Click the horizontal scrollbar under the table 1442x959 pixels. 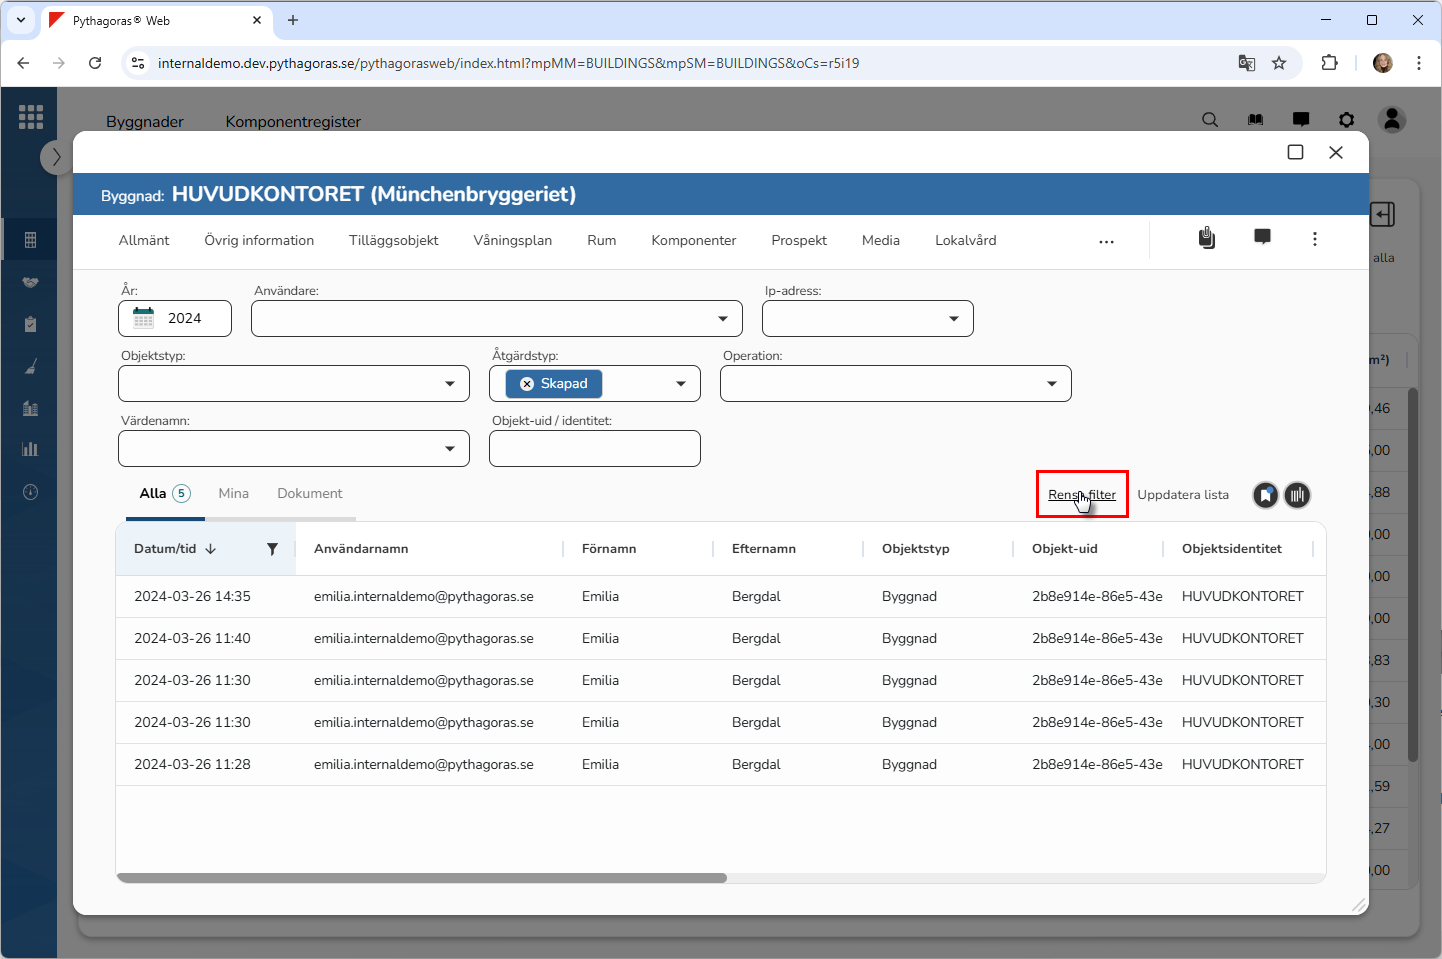[x=422, y=878]
